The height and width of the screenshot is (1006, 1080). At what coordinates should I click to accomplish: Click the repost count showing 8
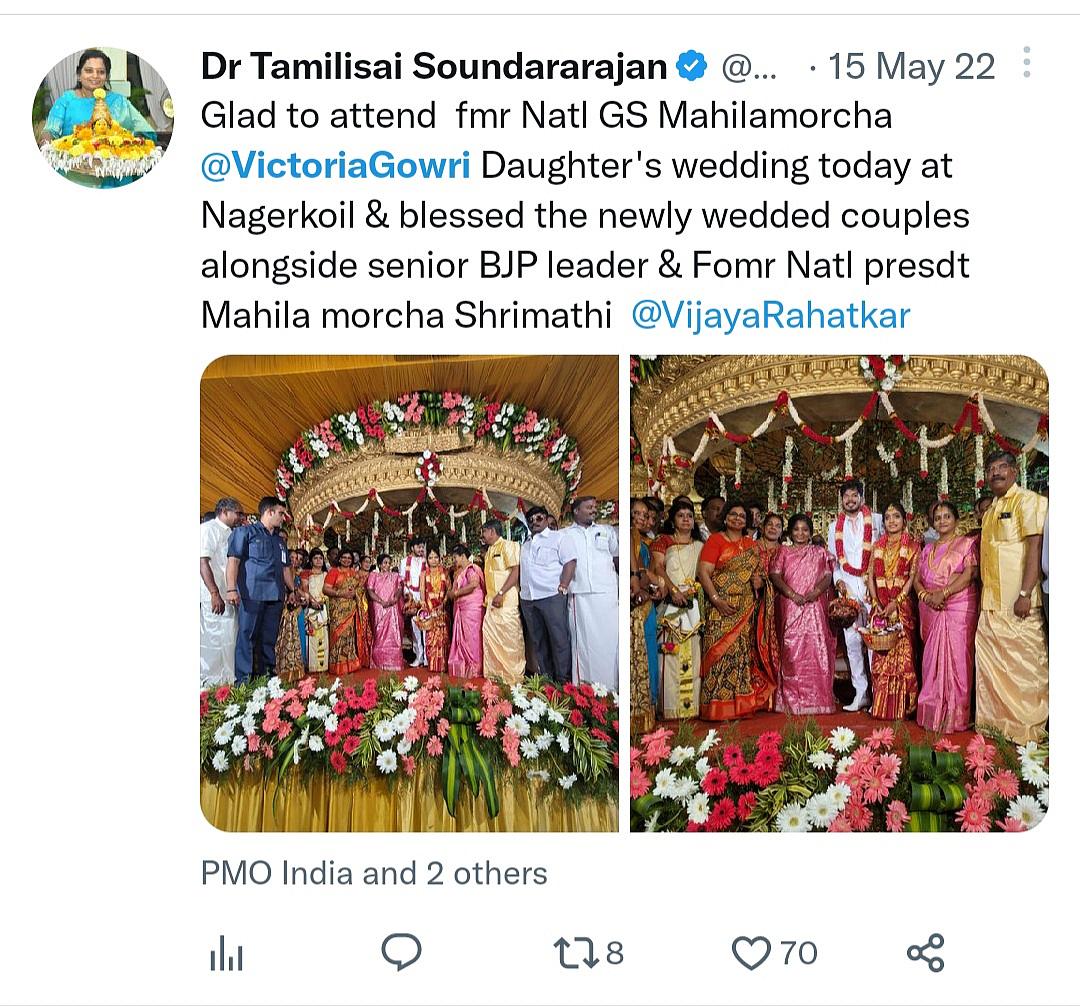pos(615,953)
